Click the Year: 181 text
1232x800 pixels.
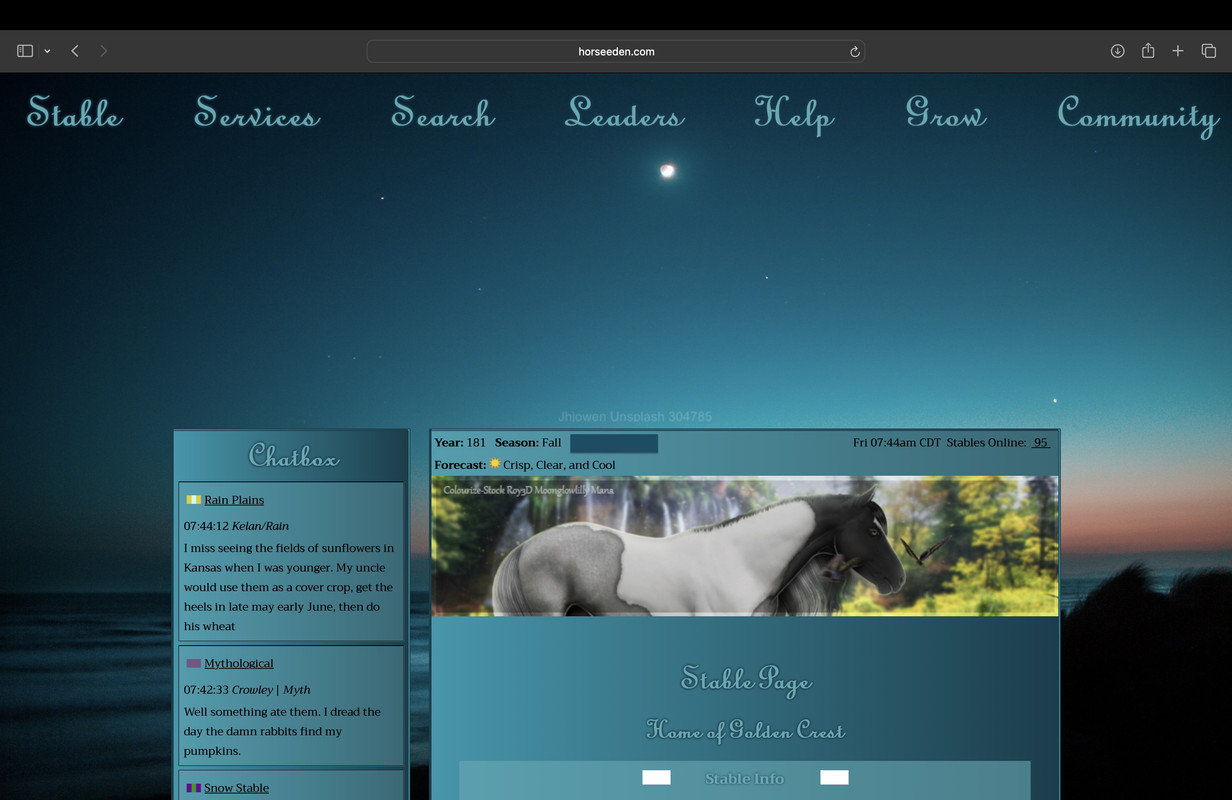coord(460,443)
